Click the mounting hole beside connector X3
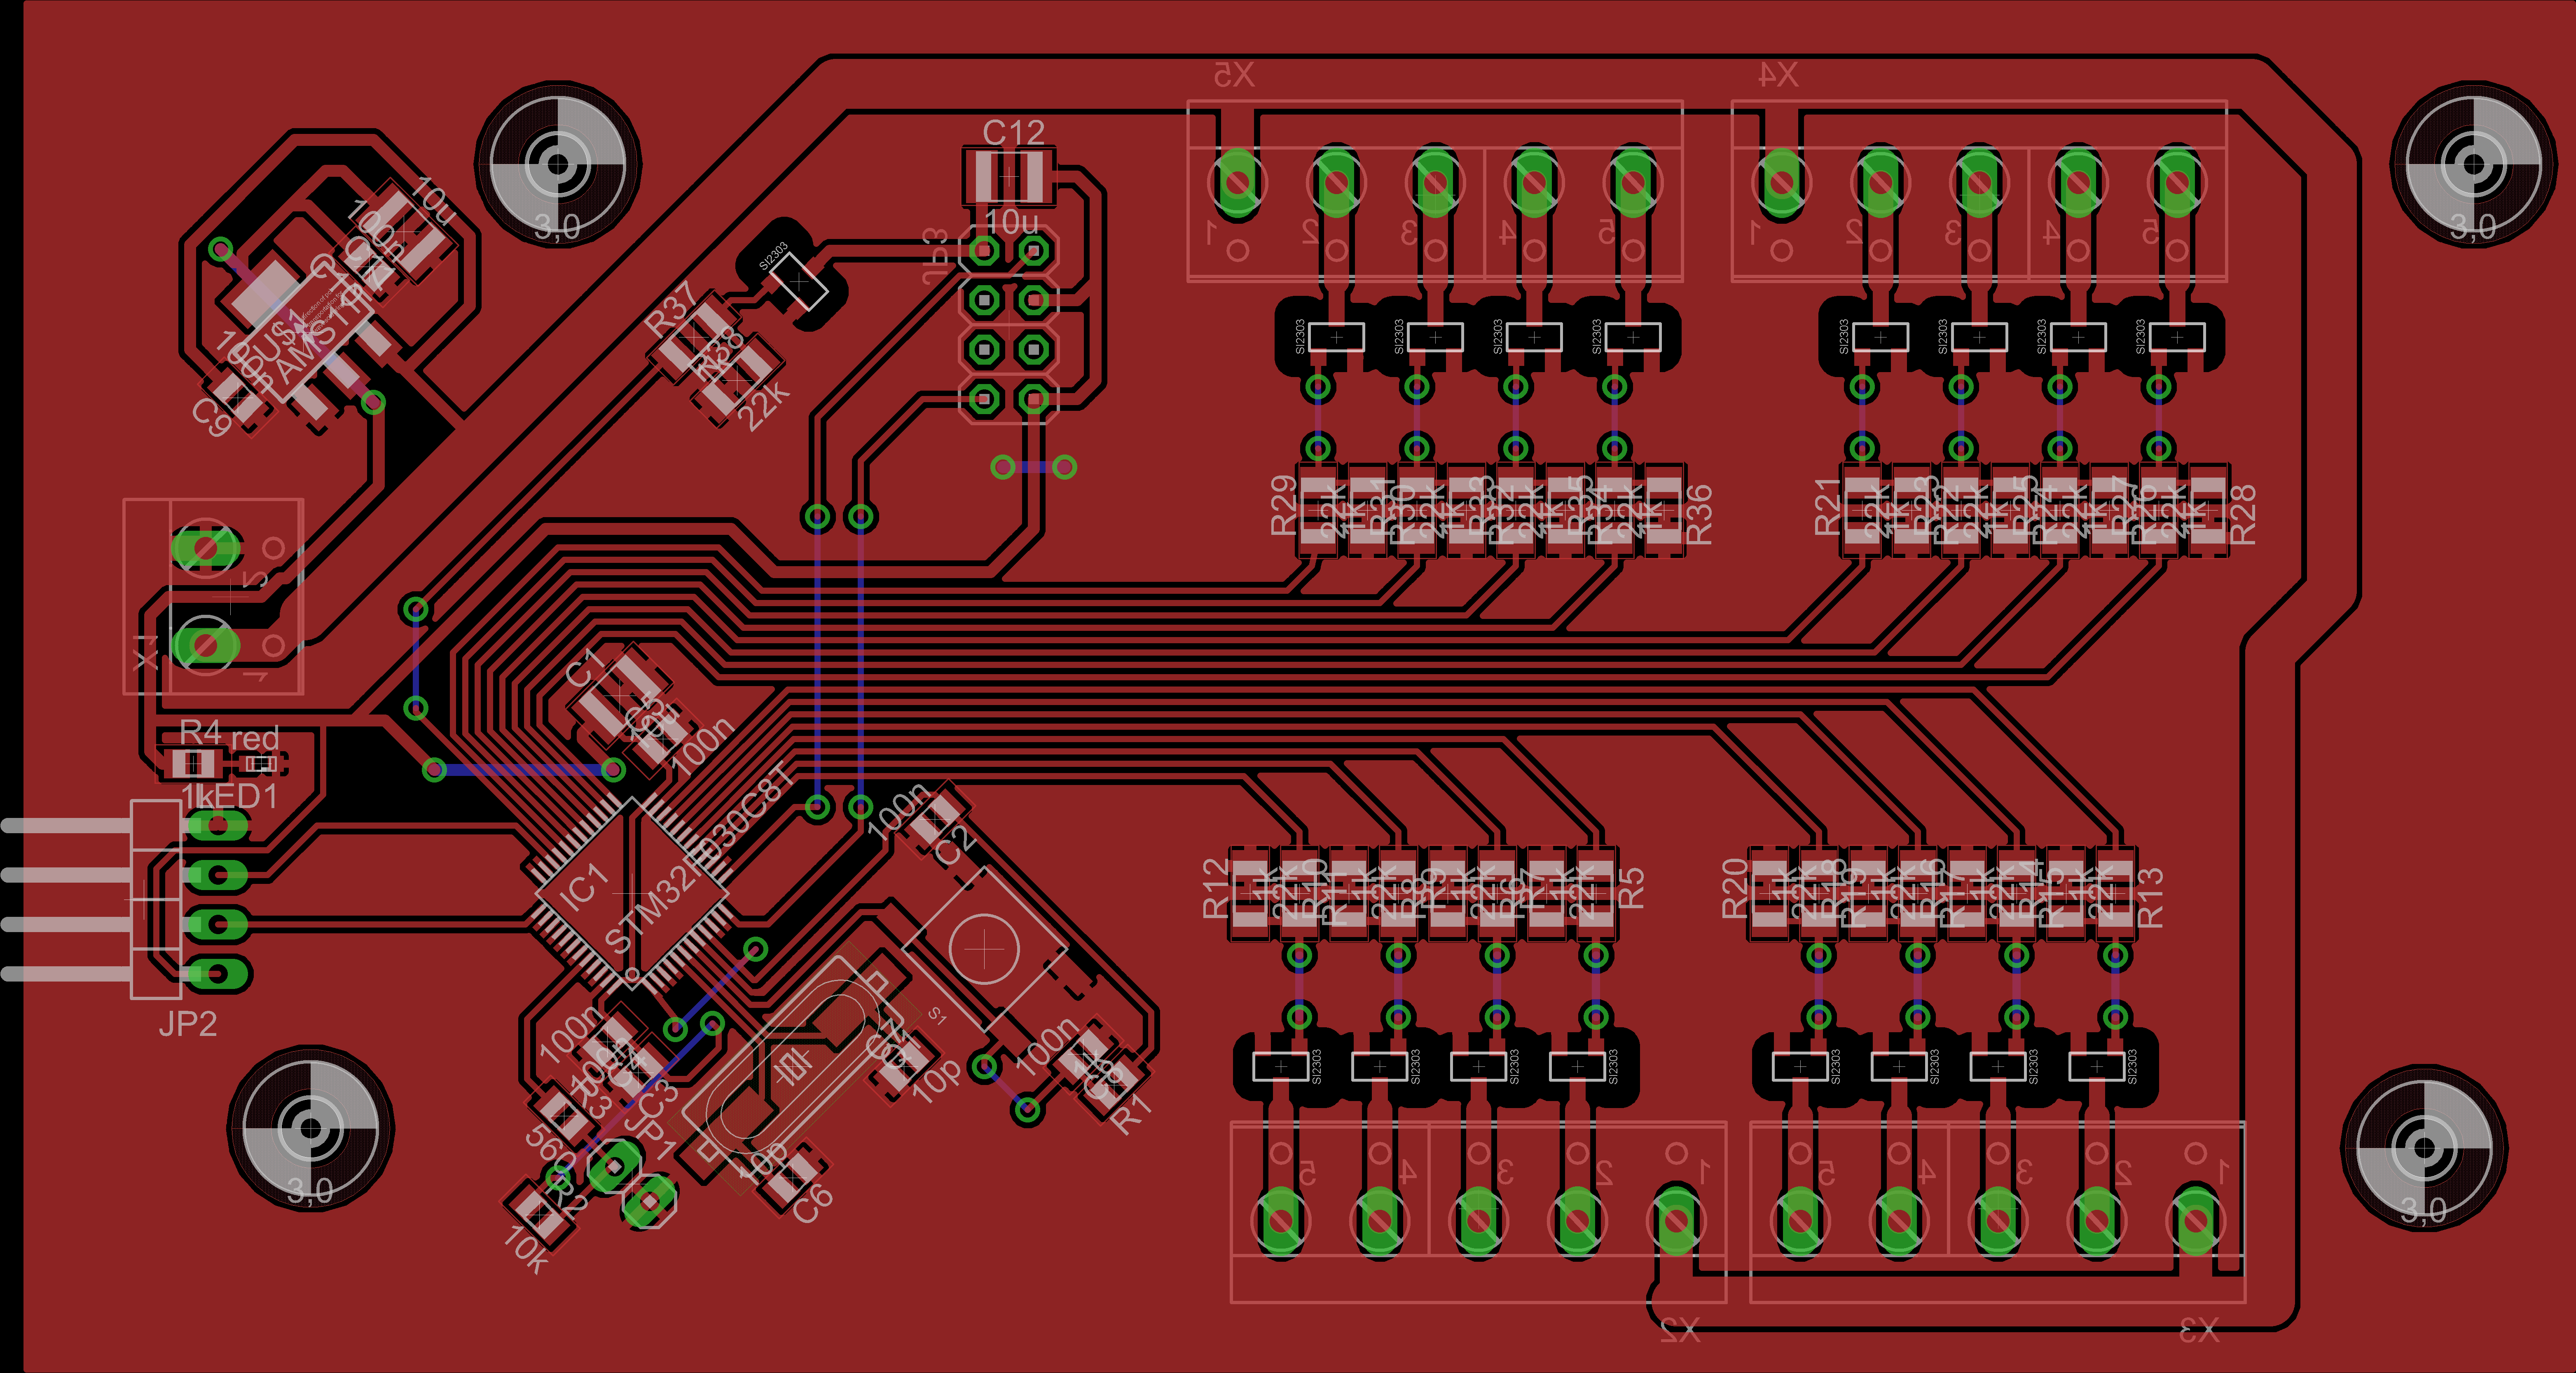The height and width of the screenshot is (1373, 2576). tap(2423, 1147)
